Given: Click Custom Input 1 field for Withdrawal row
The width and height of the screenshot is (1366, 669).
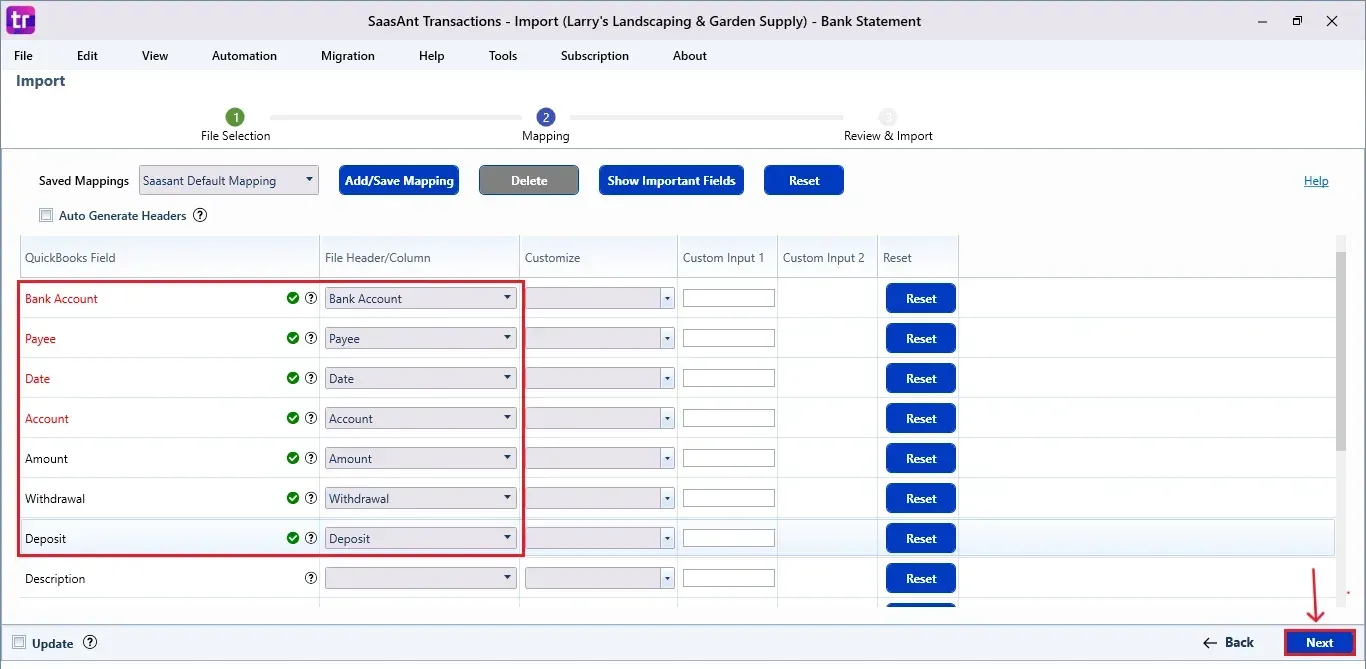Looking at the screenshot, I should pyautogui.click(x=728, y=498).
